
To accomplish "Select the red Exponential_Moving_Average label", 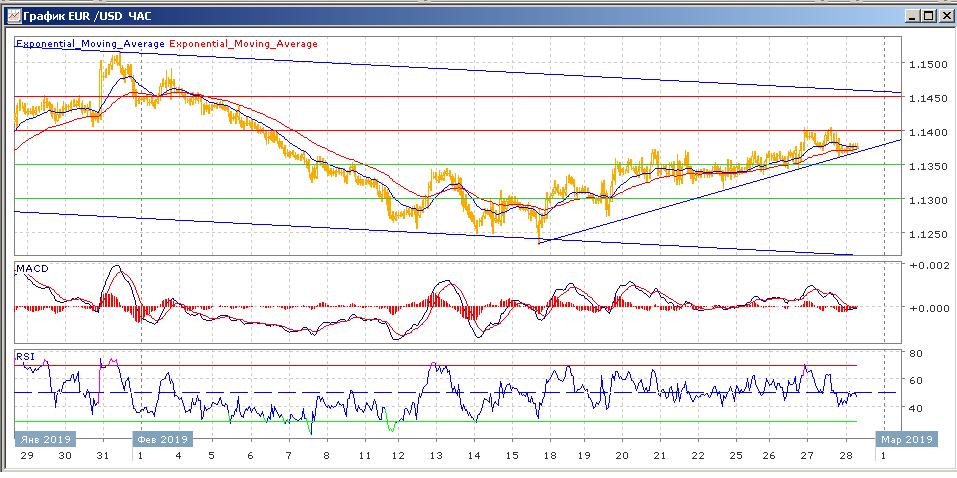I will pyautogui.click(x=244, y=44).
